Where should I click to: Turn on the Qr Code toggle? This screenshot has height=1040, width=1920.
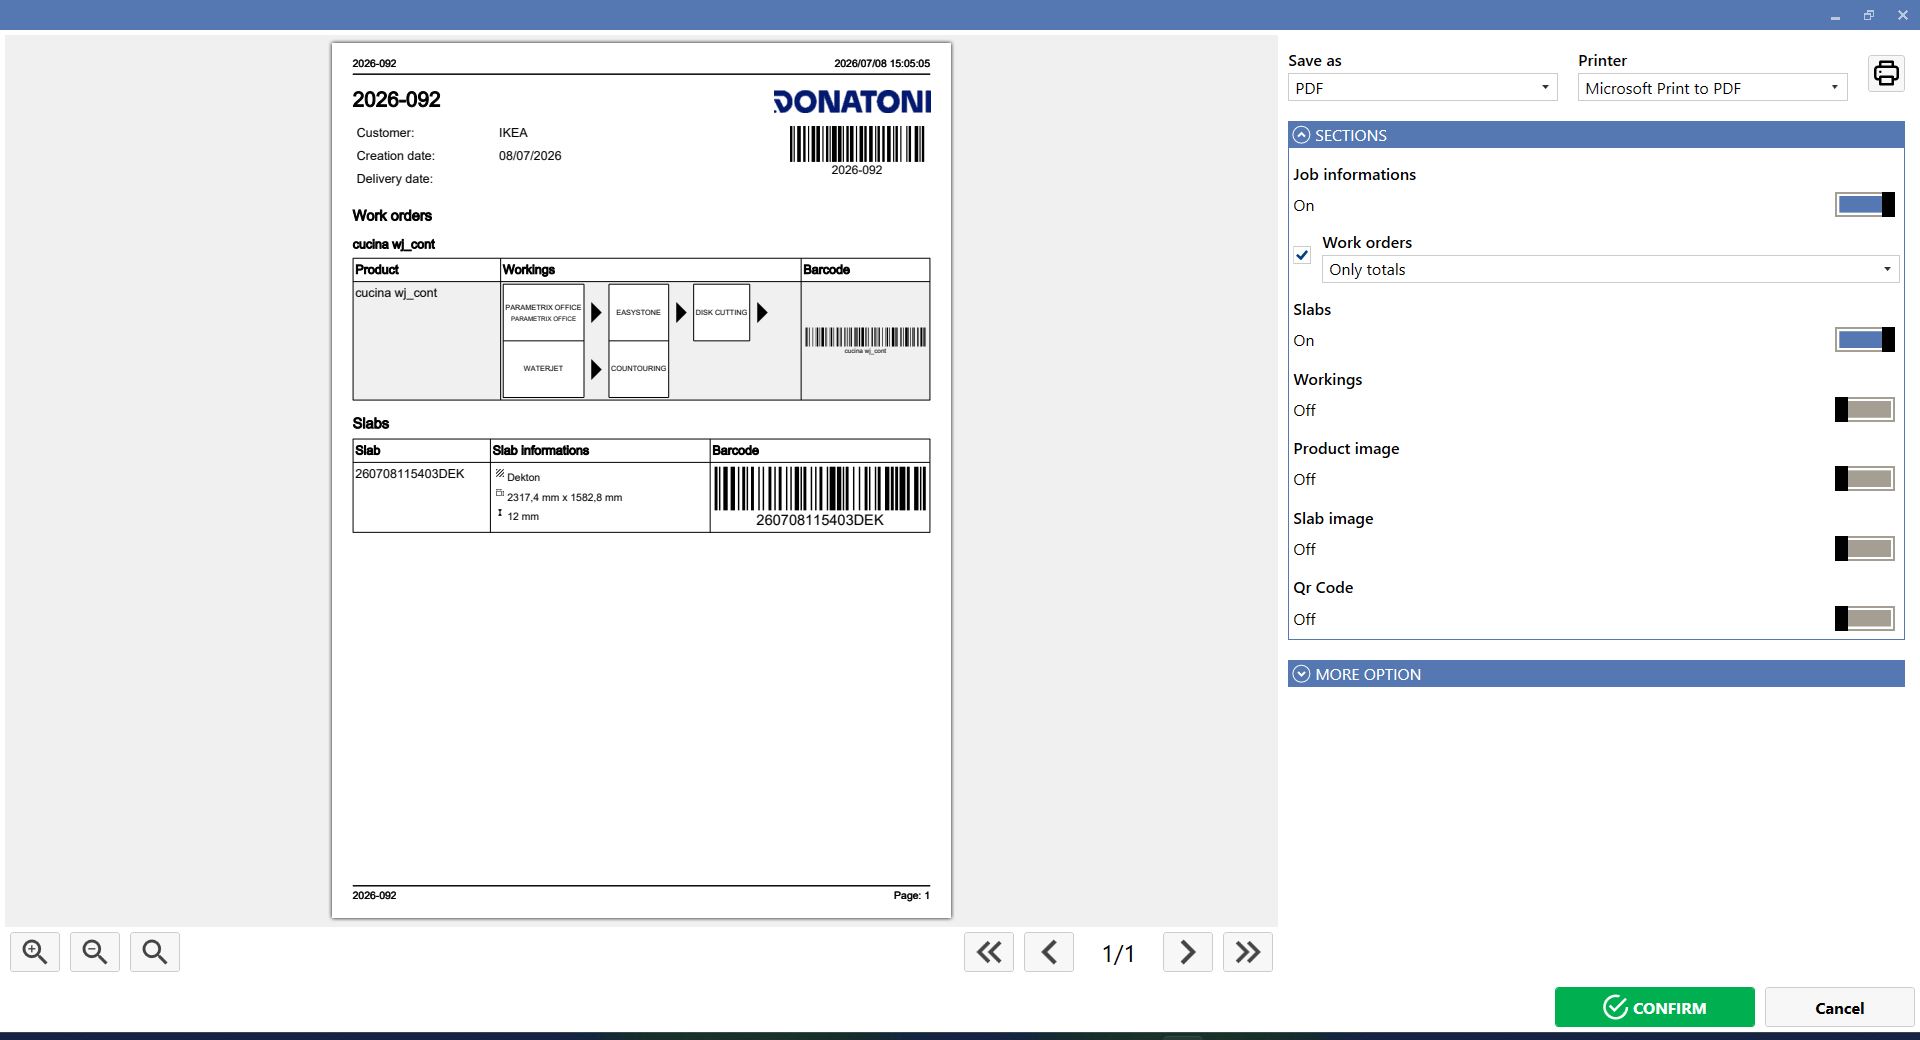(1865, 619)
